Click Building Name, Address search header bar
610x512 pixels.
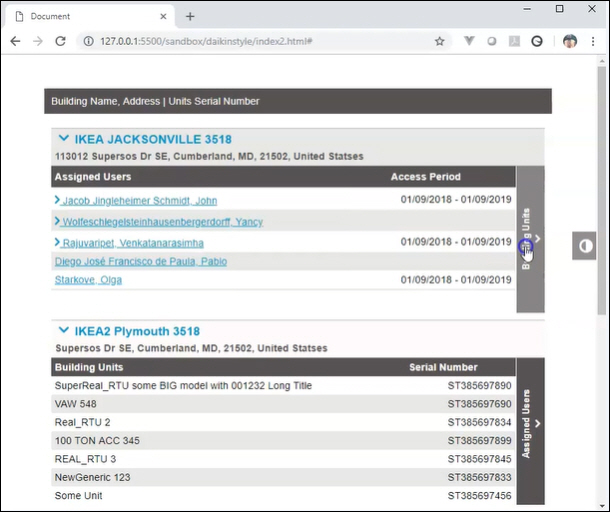coord(298,101)
